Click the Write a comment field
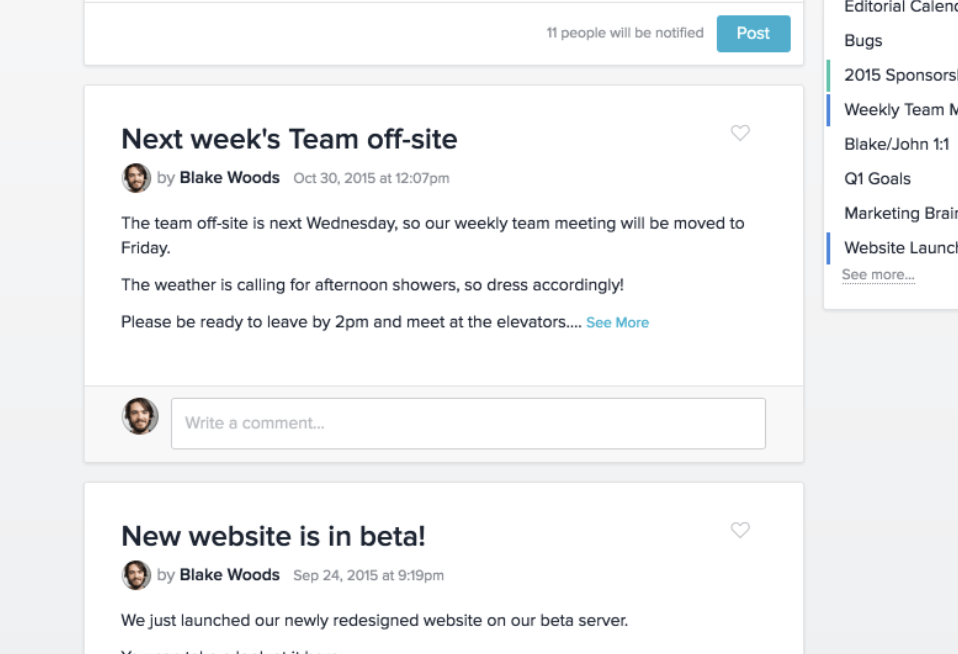This screenshot has width=958, height=654. click(x=468, y=424)
